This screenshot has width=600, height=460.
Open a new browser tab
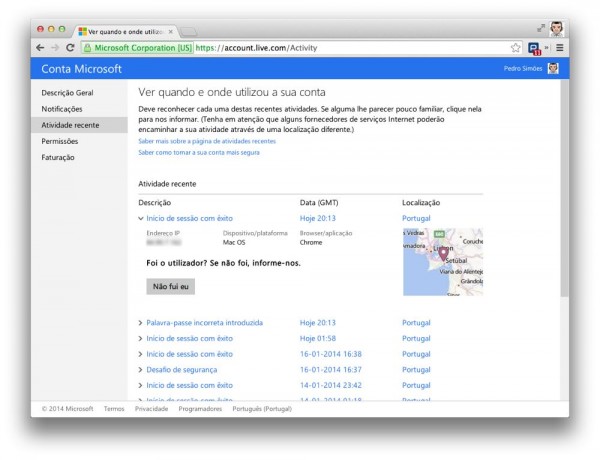tap(188, 32)
